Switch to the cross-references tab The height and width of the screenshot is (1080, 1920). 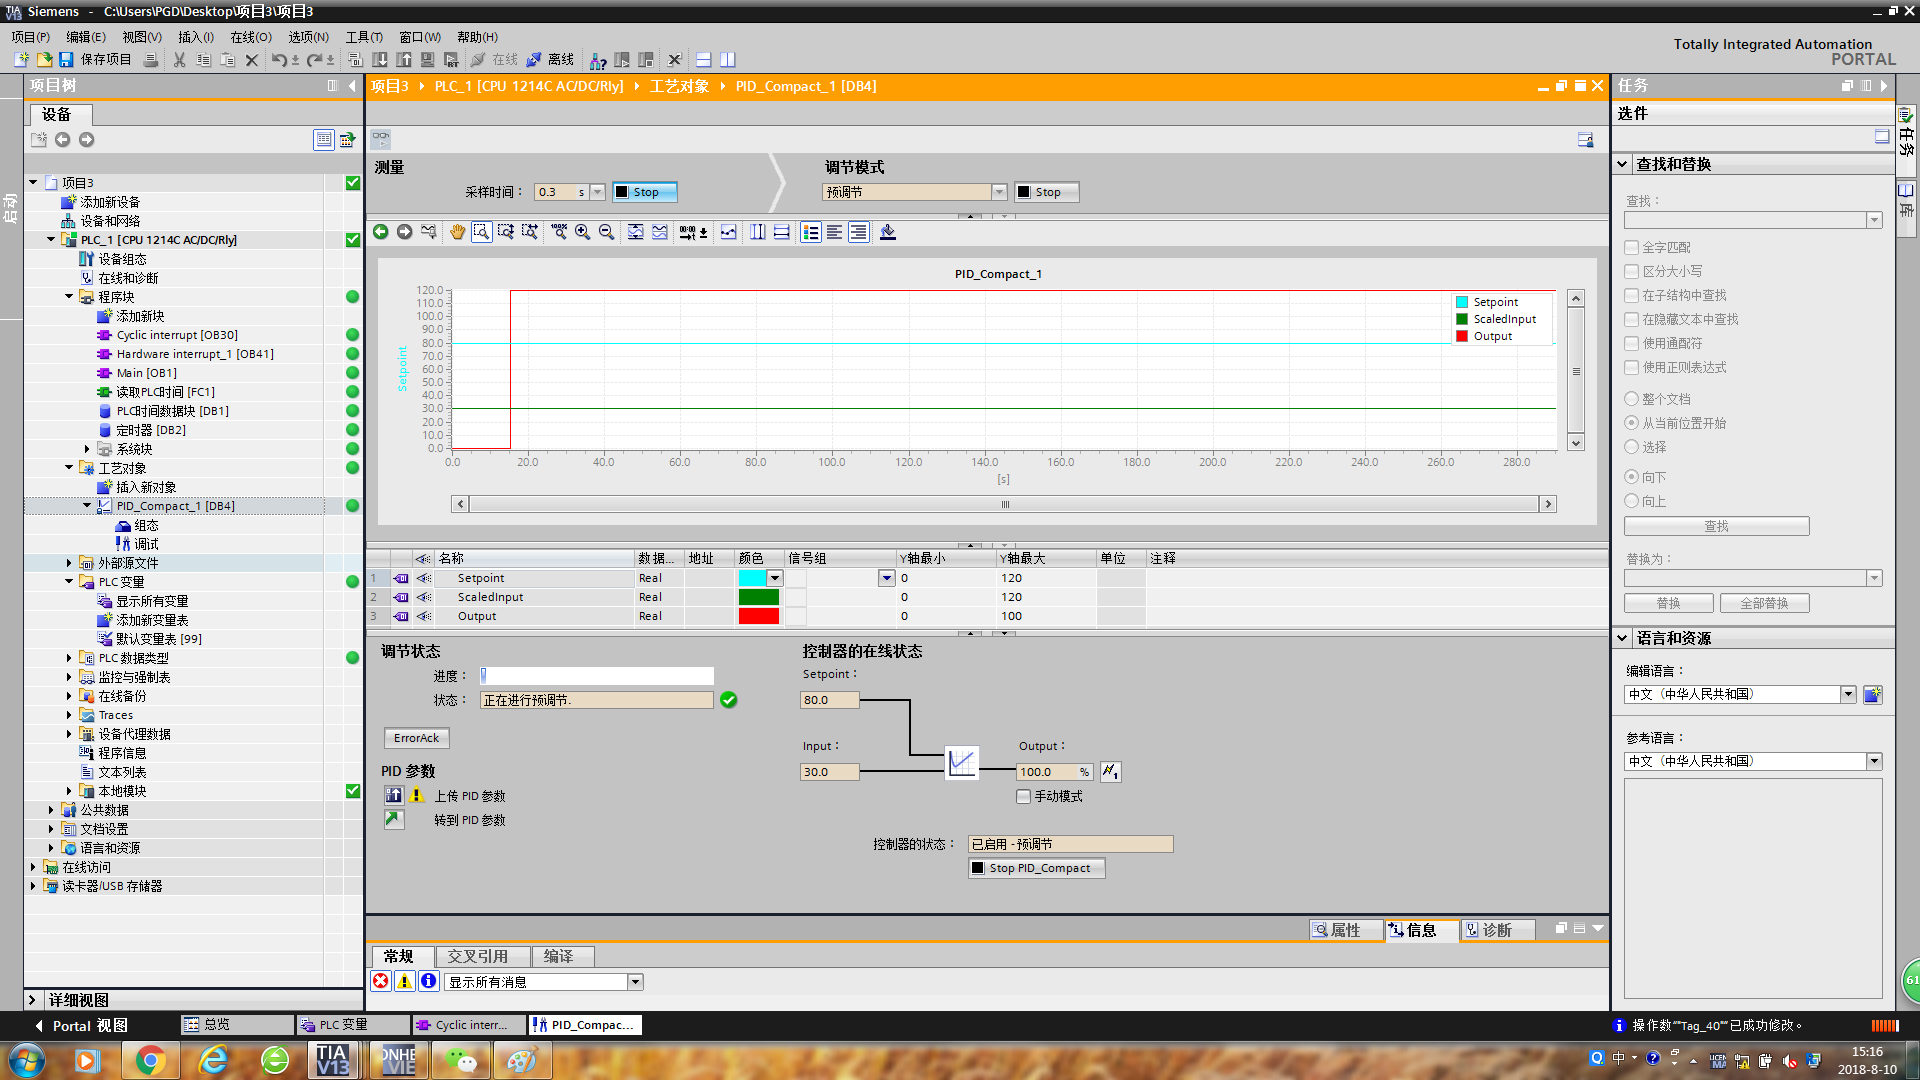pos(477,956)
